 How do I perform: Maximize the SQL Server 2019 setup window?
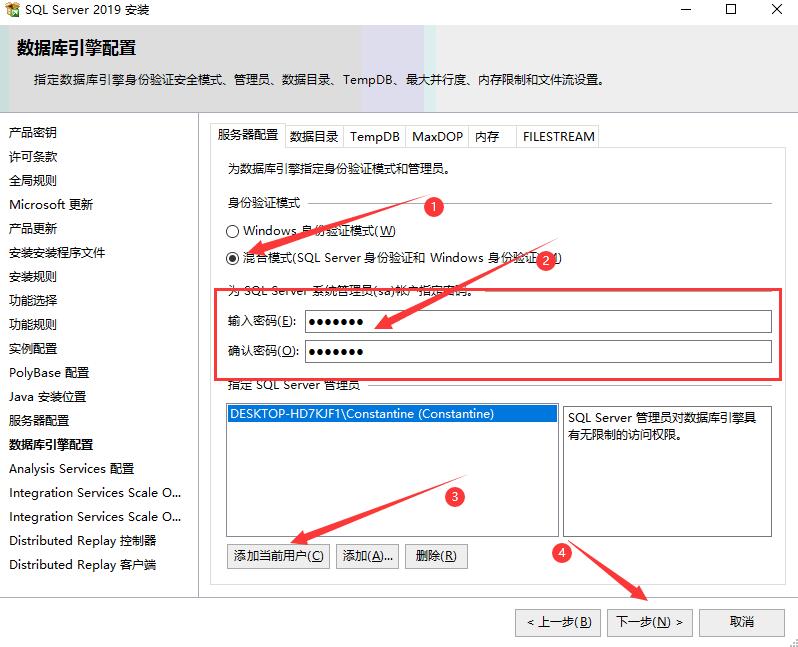coord(731,9)
